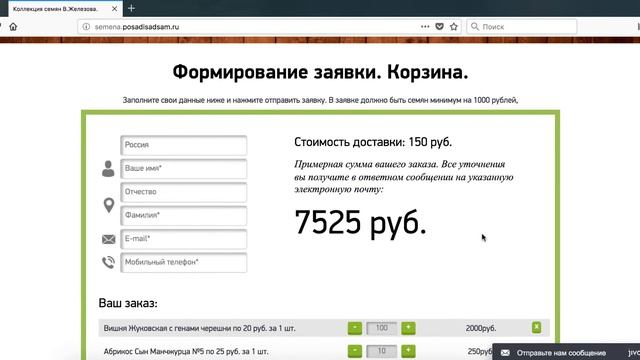Image resolution: width=640 pixels, height=360 pixels.
Task: Click the 250руб. row price
Action: [480, 351]
